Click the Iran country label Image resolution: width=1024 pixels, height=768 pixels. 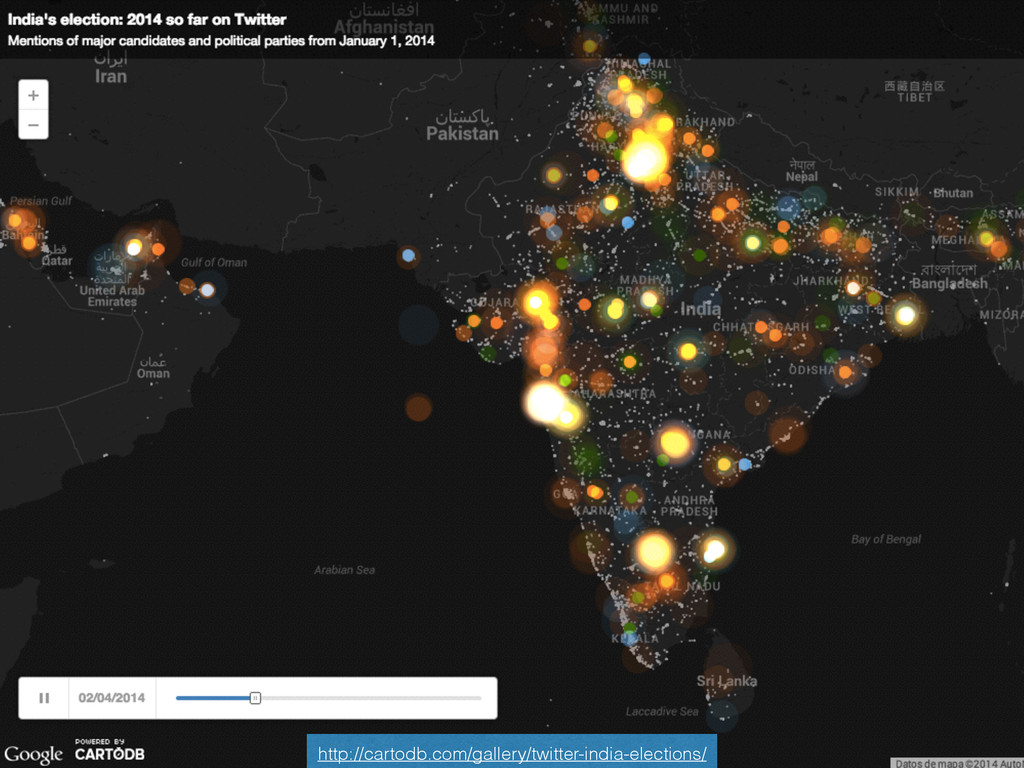point(111,69)
